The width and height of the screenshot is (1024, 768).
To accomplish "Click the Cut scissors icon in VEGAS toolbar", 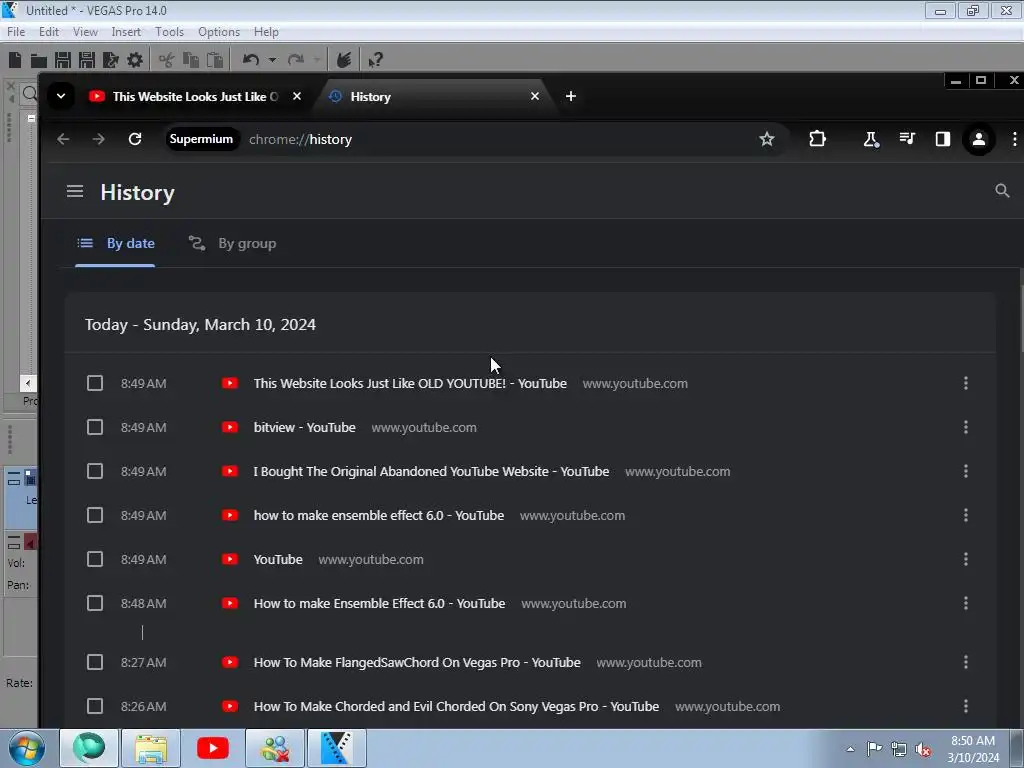I will pos(167,60).
